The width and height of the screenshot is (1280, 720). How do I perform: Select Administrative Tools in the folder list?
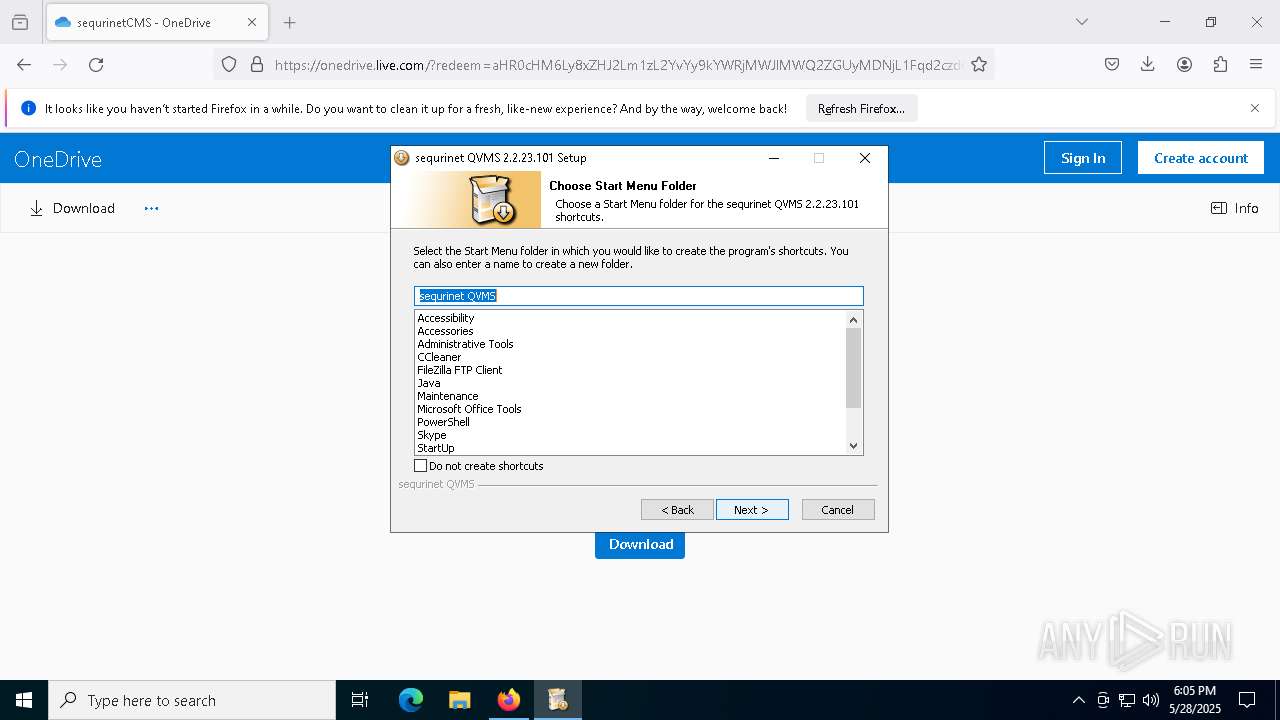pyautogui.click(x=465, y=344)
